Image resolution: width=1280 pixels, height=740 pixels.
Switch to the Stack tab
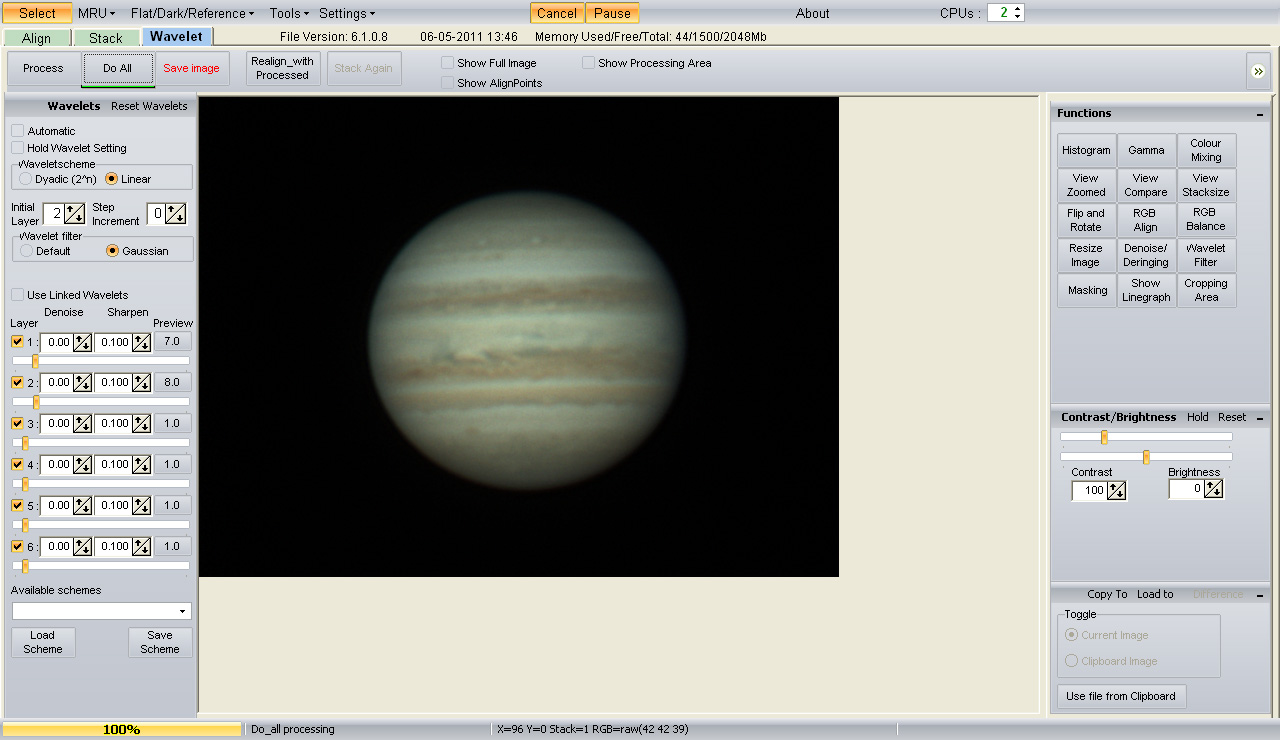(x=106, y=38)
